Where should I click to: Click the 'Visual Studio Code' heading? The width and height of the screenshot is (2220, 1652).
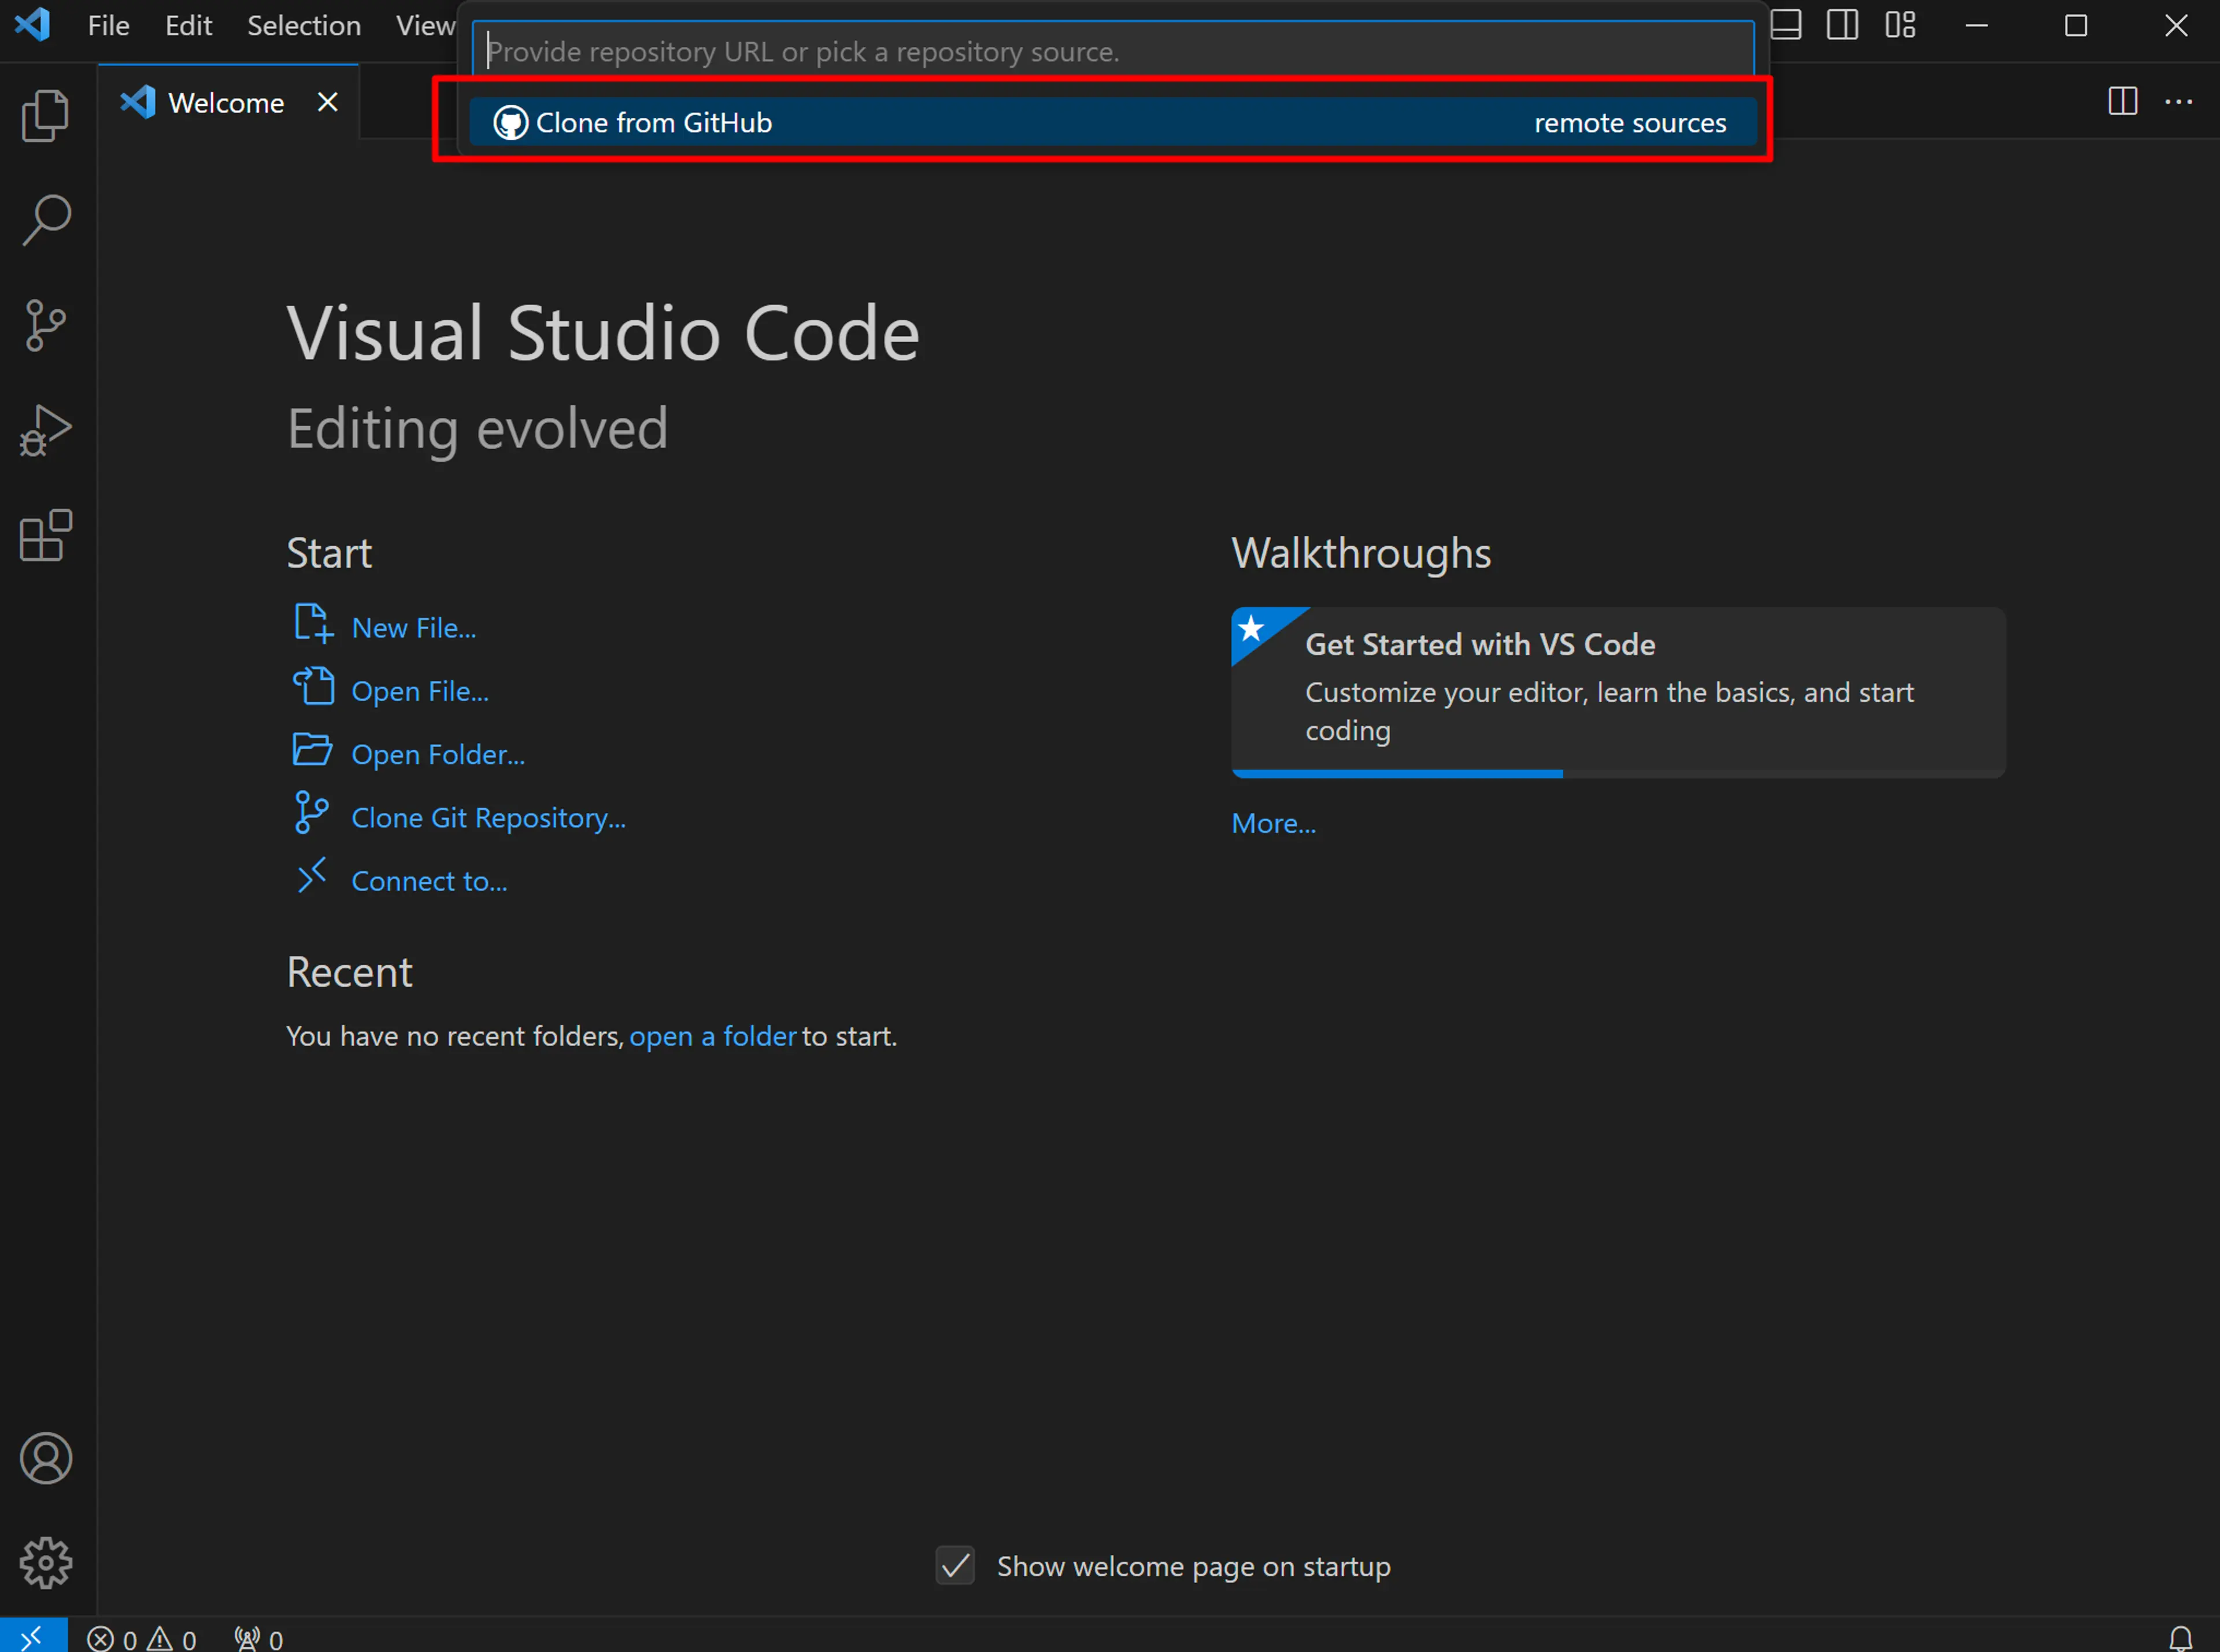(603, 333)
